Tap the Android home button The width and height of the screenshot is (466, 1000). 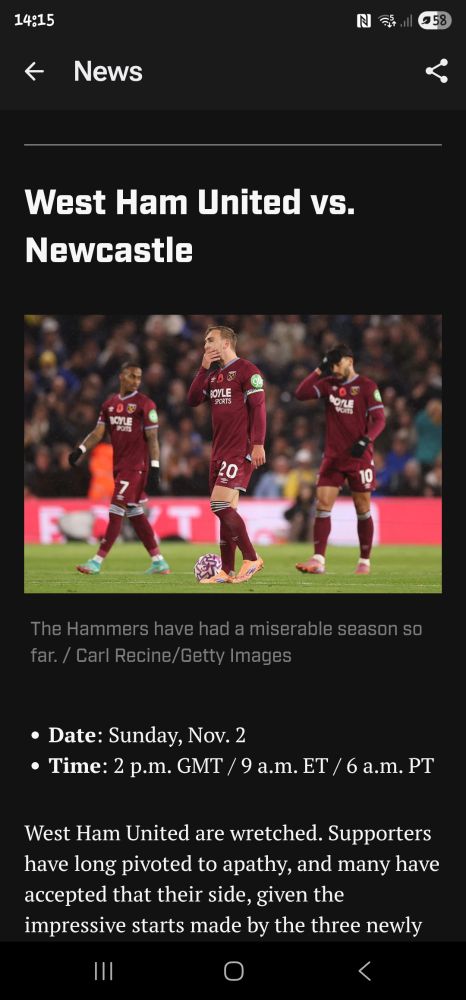(x=233, y=971)
